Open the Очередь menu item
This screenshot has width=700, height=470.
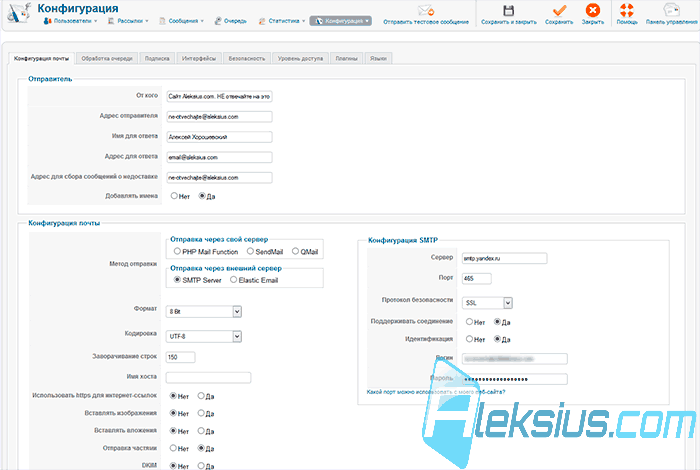[230, 21]
